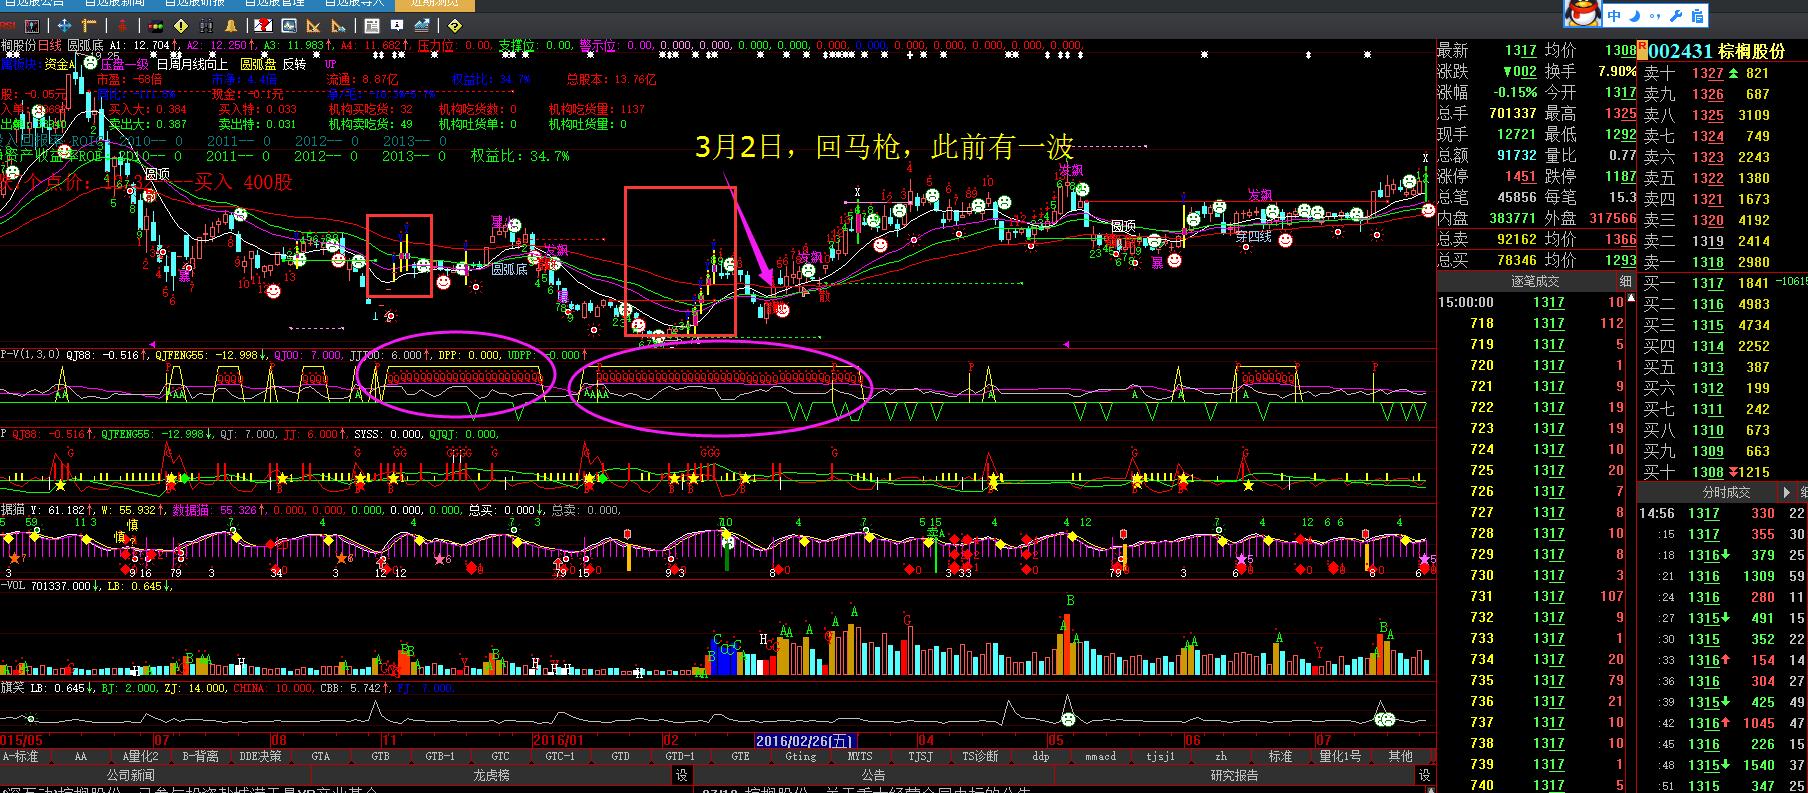1808x793 pixels.
Task: Select the mmacd tab
Action: pos(1100,757)
